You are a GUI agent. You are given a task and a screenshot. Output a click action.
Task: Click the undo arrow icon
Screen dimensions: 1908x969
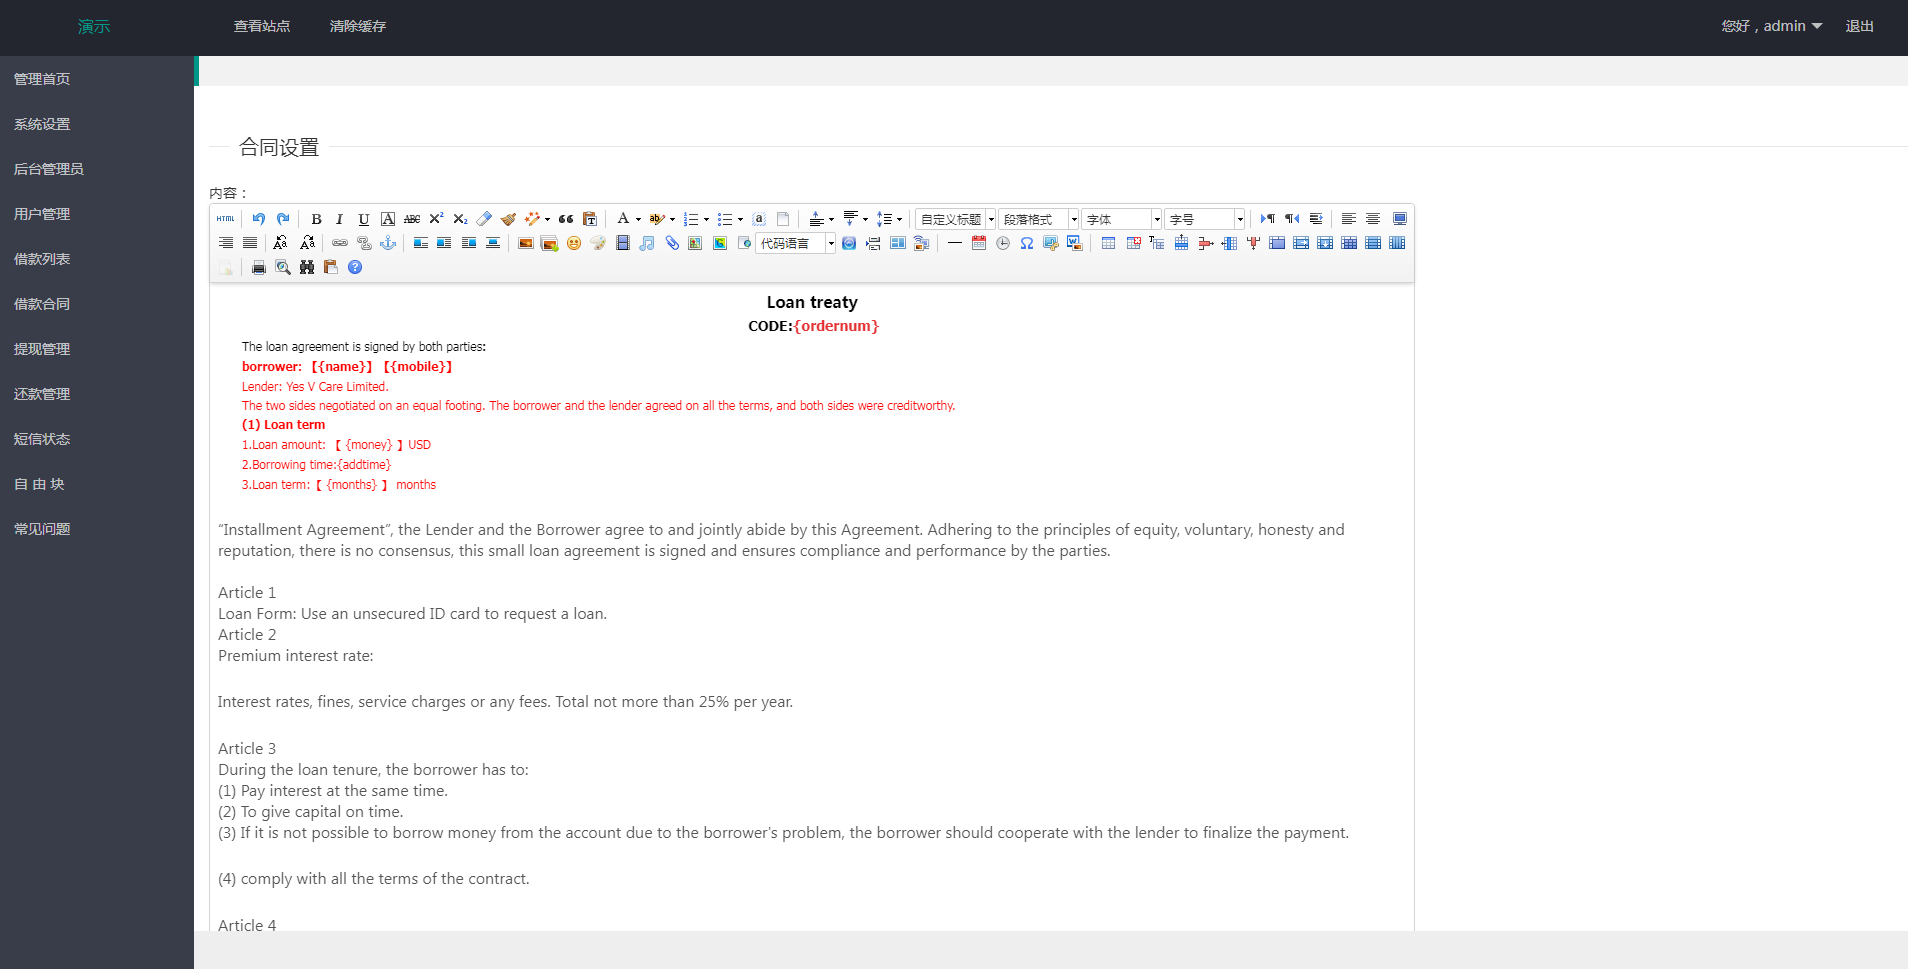click(259, 219)
